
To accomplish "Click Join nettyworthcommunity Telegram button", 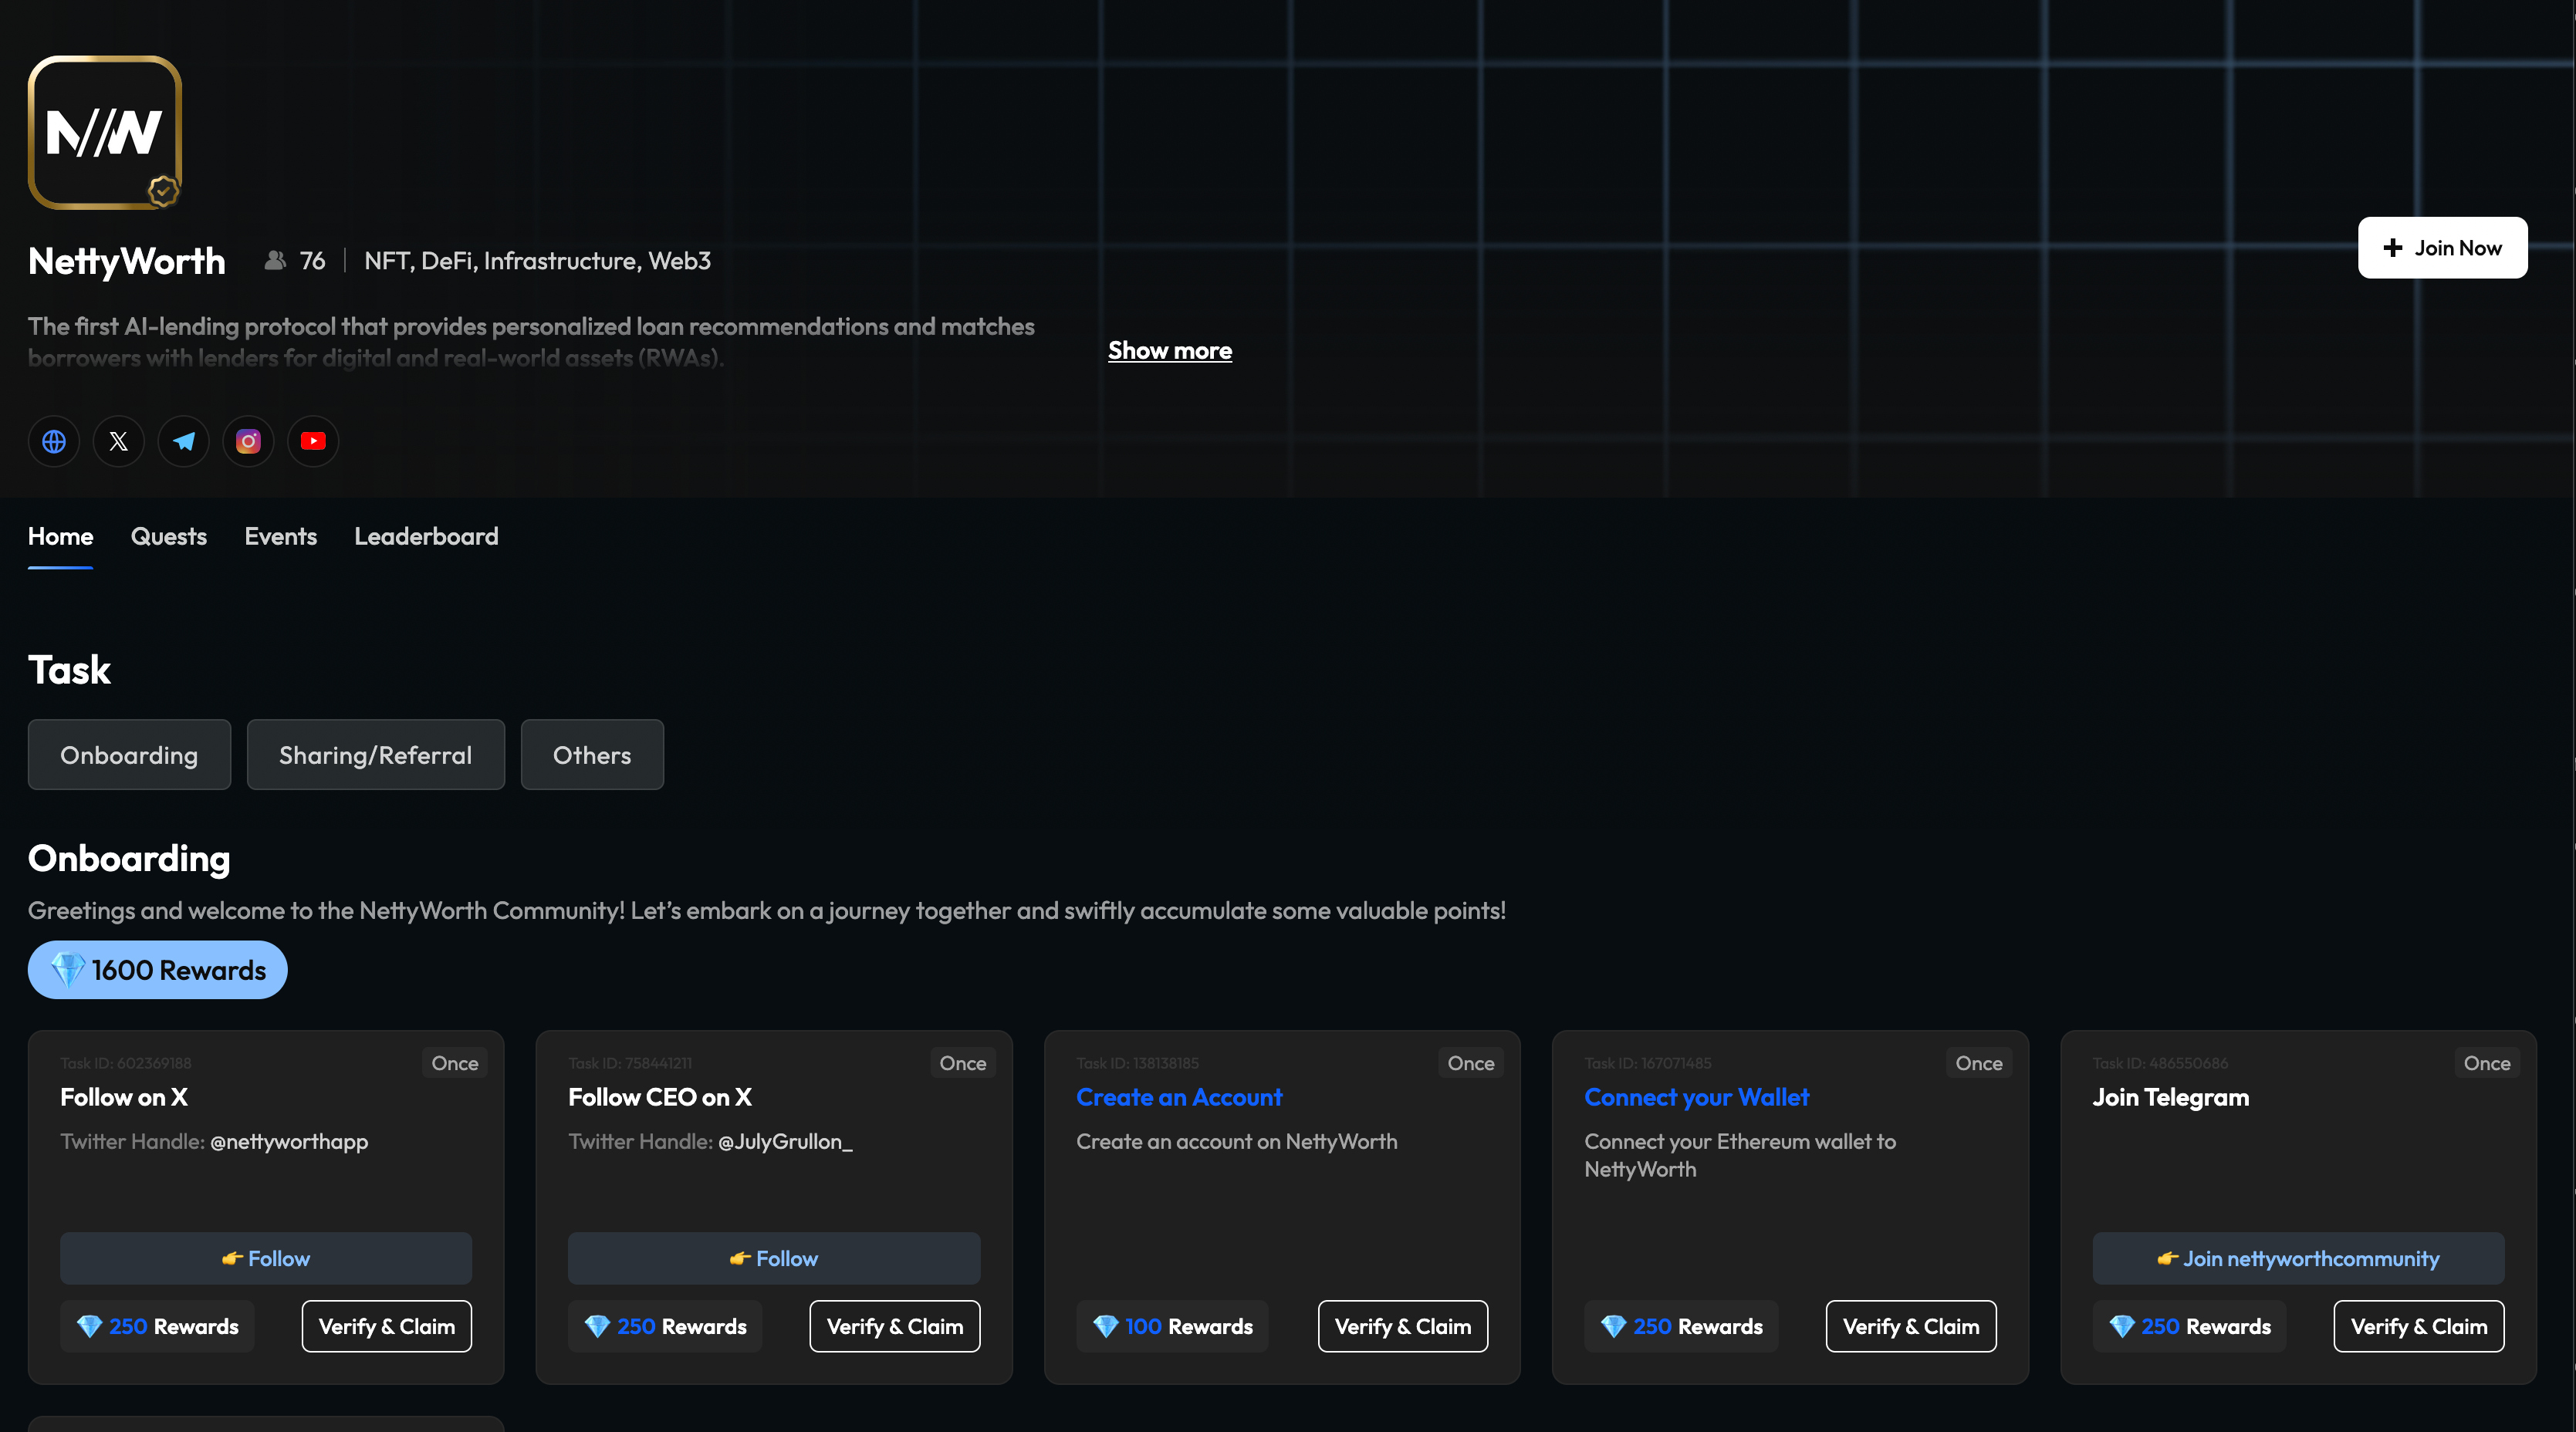I will [x=2298, y=1259].
